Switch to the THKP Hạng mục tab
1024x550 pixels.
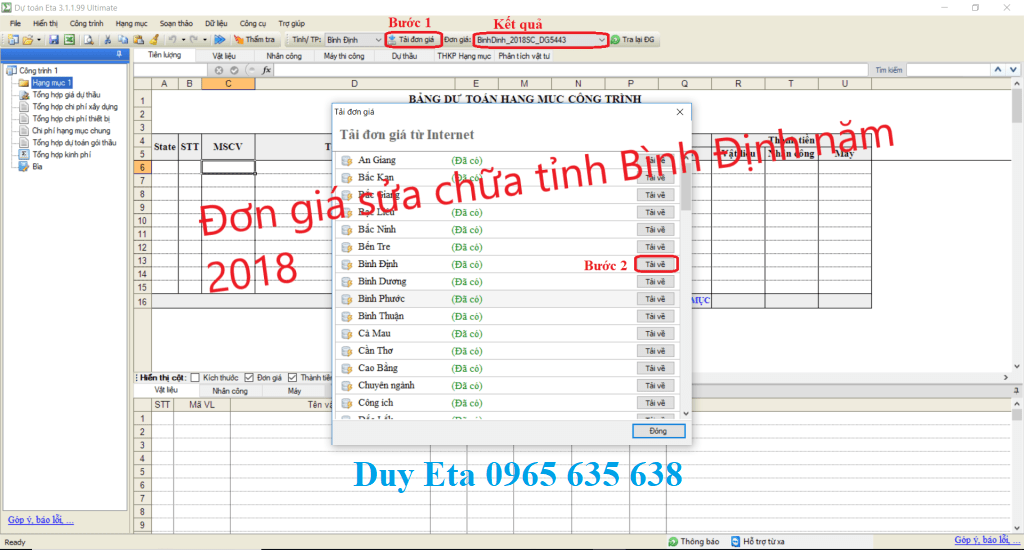tap(464, 56)
